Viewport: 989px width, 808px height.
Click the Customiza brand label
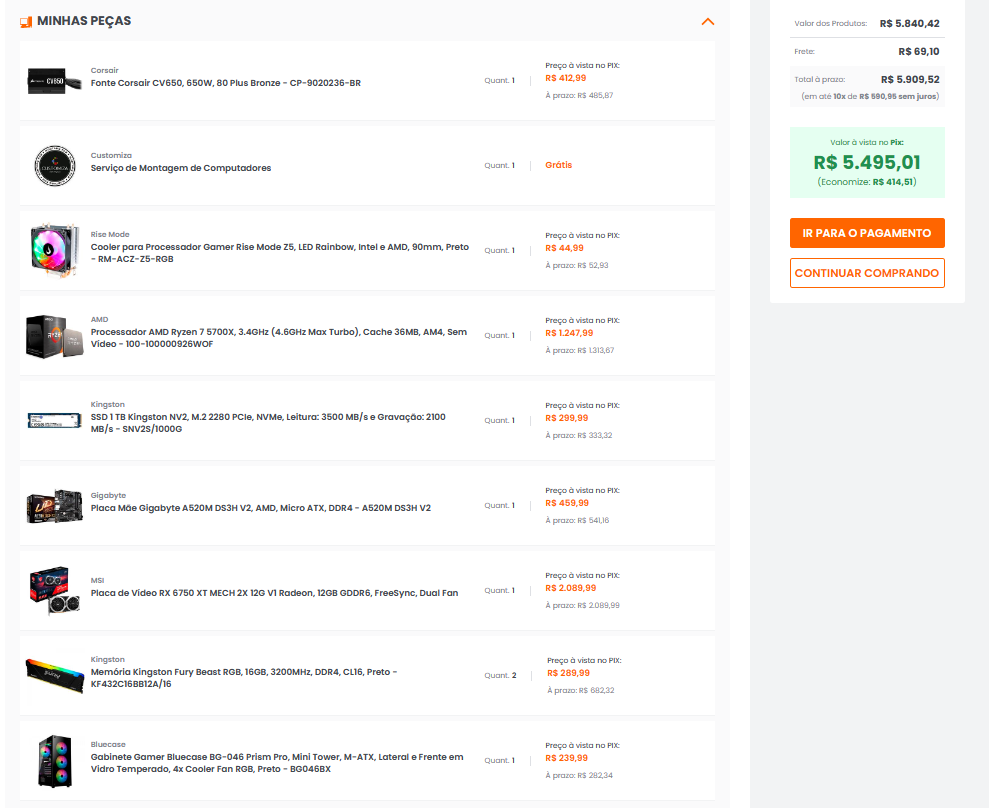(x=111, y=156)
